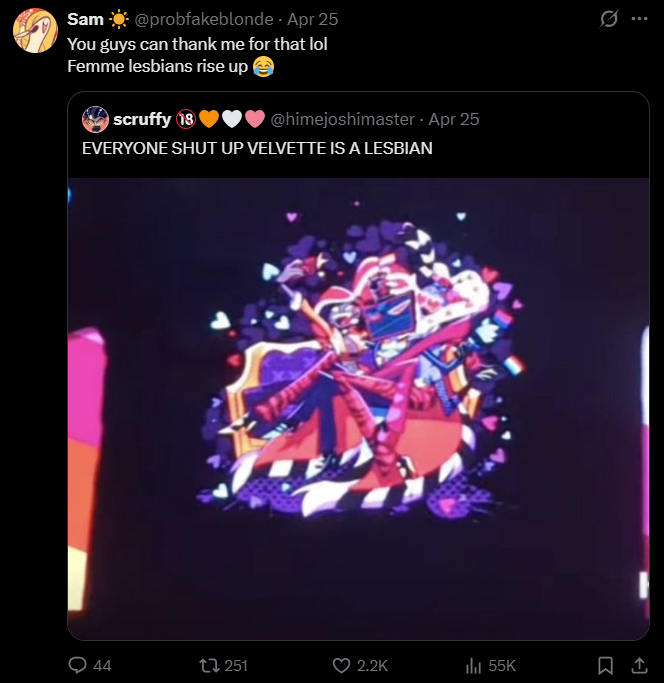Like the tweet with the heart icon
664x683 pixels.
click(x=341, y=665)
